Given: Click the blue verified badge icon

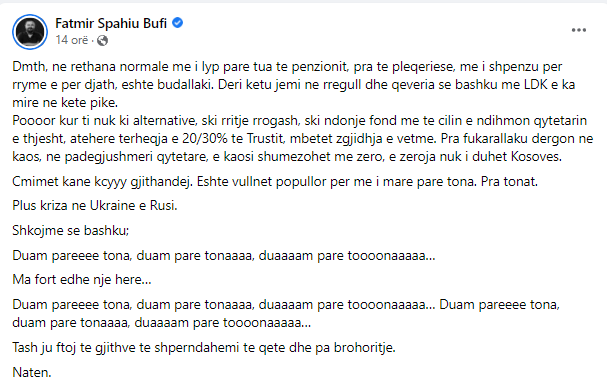Looking at the screenshot, I should (177, 23).
